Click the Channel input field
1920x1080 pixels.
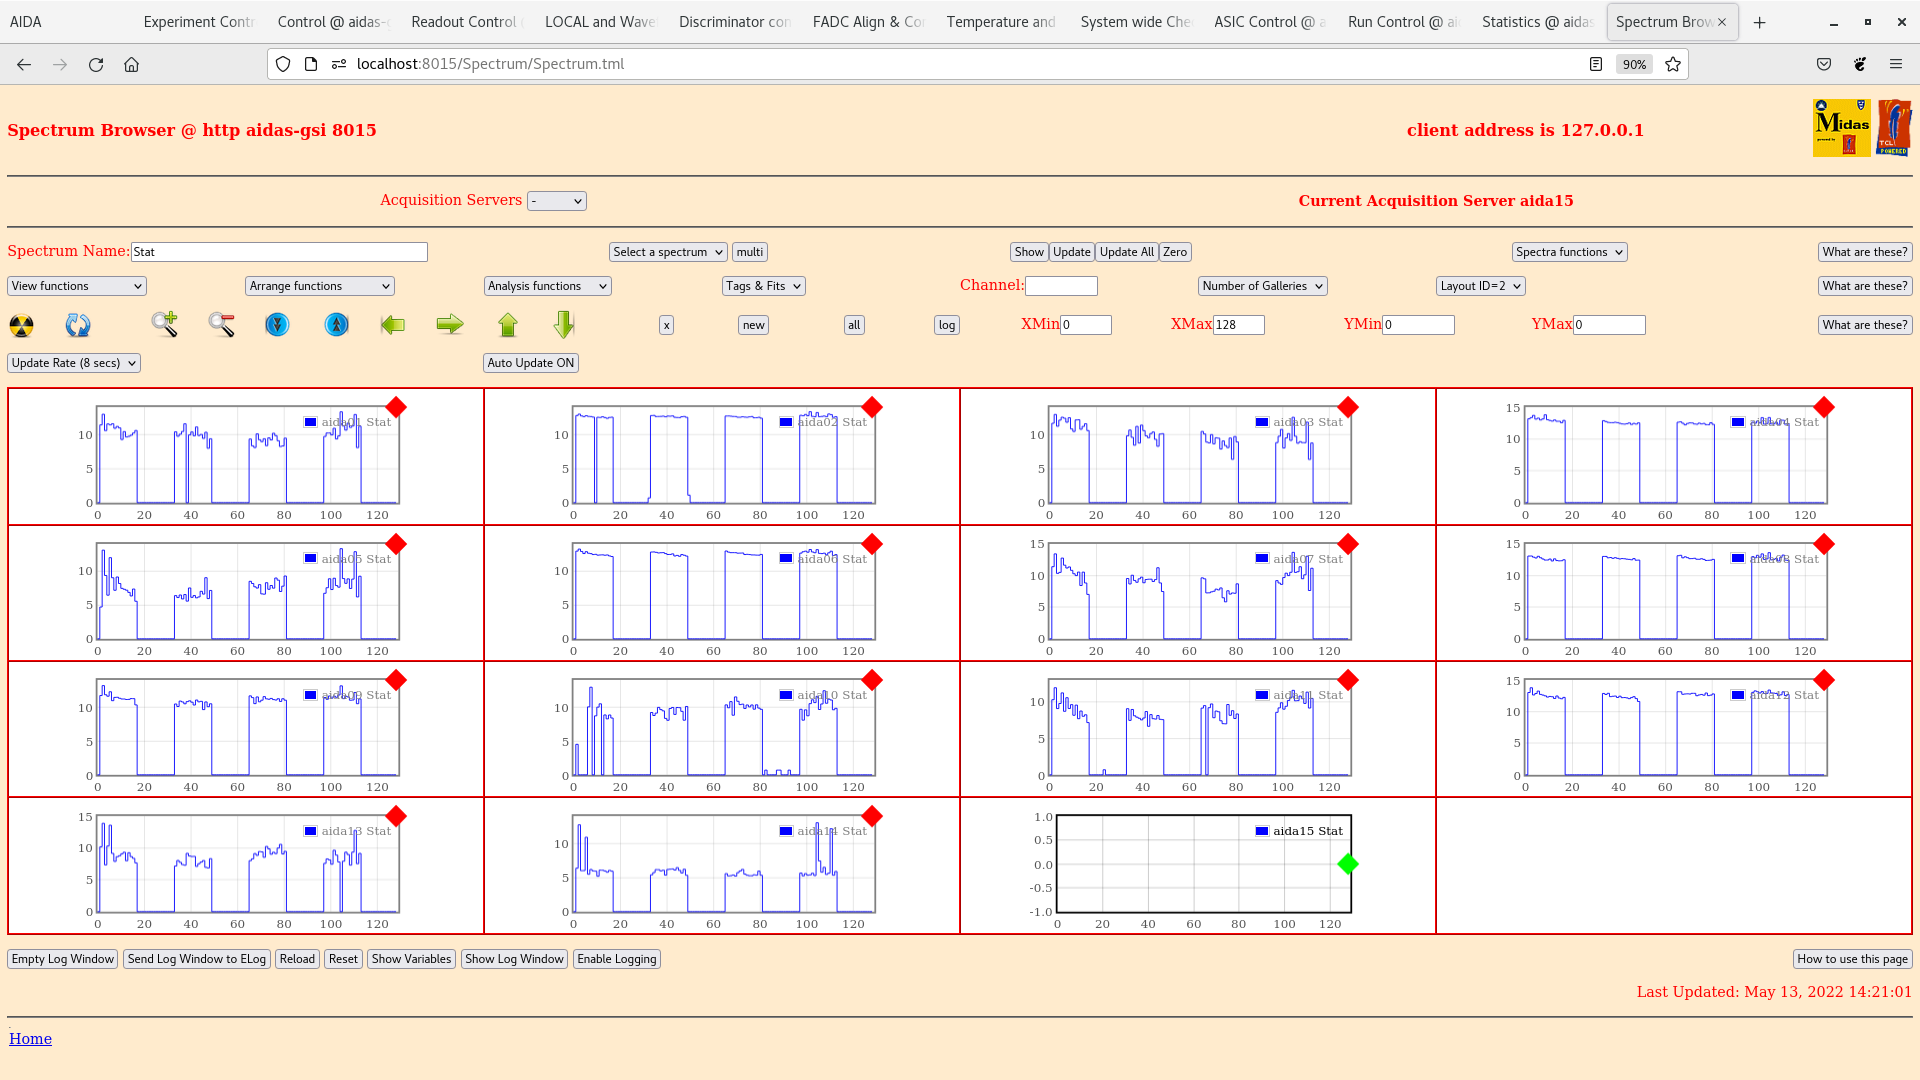click(x=1061, y=286)
